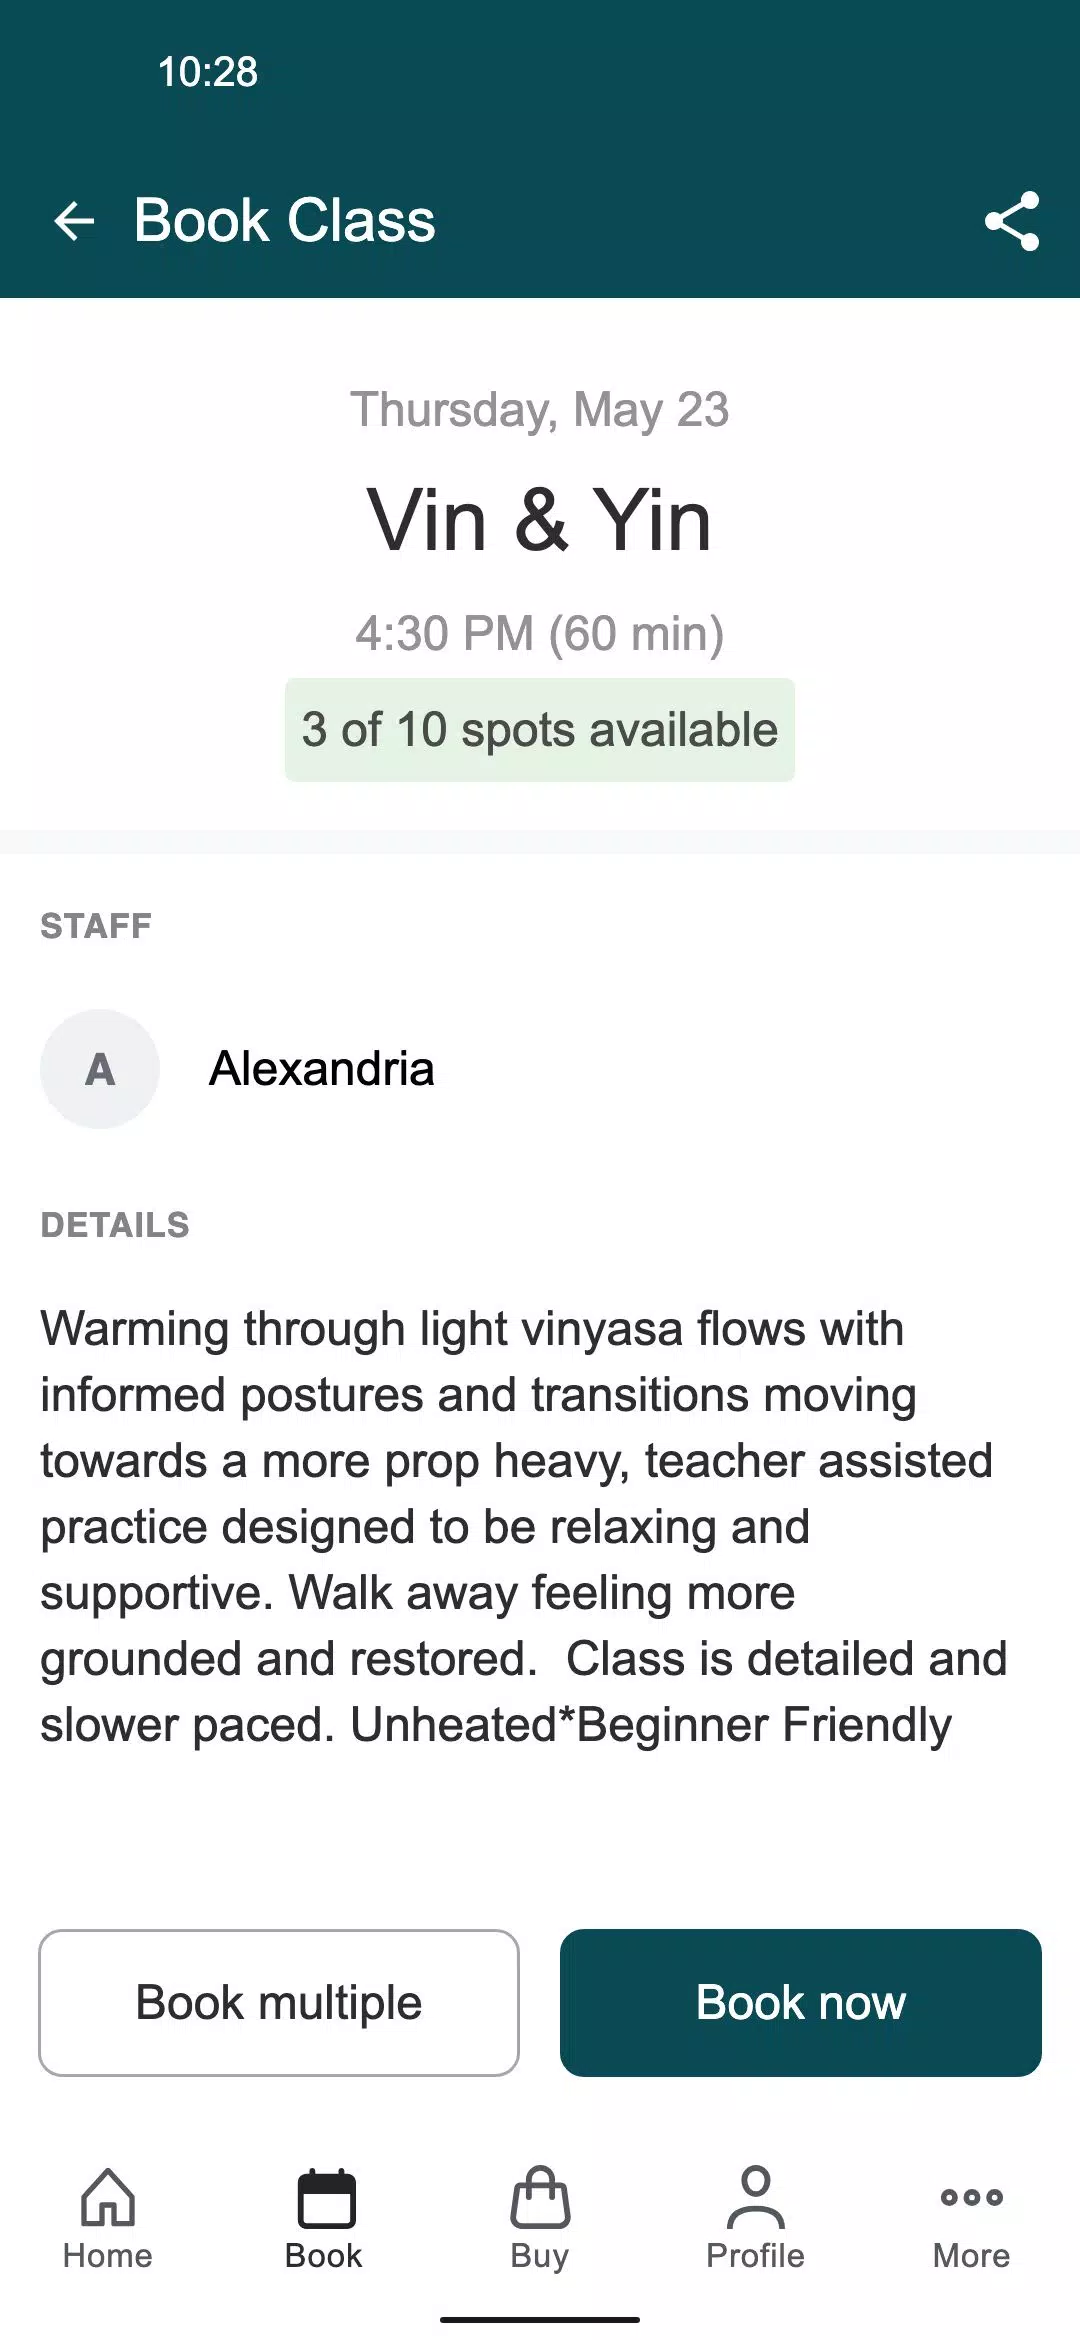Tap the Thursday, May 23 date text
The height and width of the screenshot is (2340, 1080).
tap(540, 410)
